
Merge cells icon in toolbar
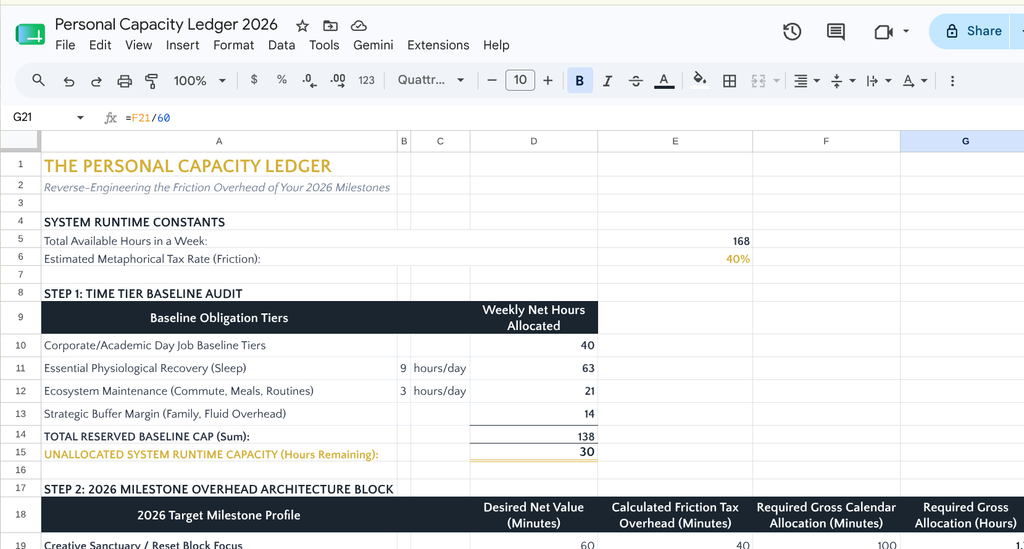click(758, 81)
